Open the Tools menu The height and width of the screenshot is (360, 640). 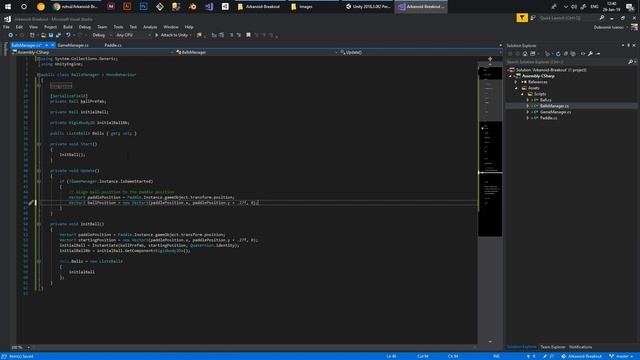(118, 27)
